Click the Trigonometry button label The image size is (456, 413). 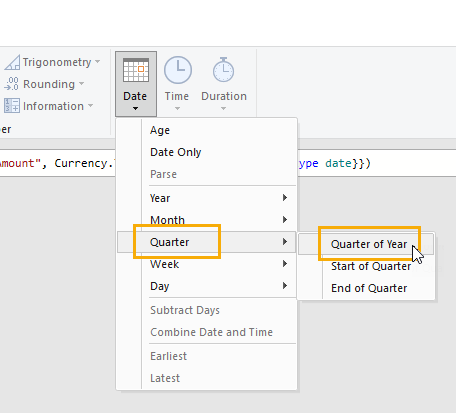pyautogui.click(x=57, y=62)
